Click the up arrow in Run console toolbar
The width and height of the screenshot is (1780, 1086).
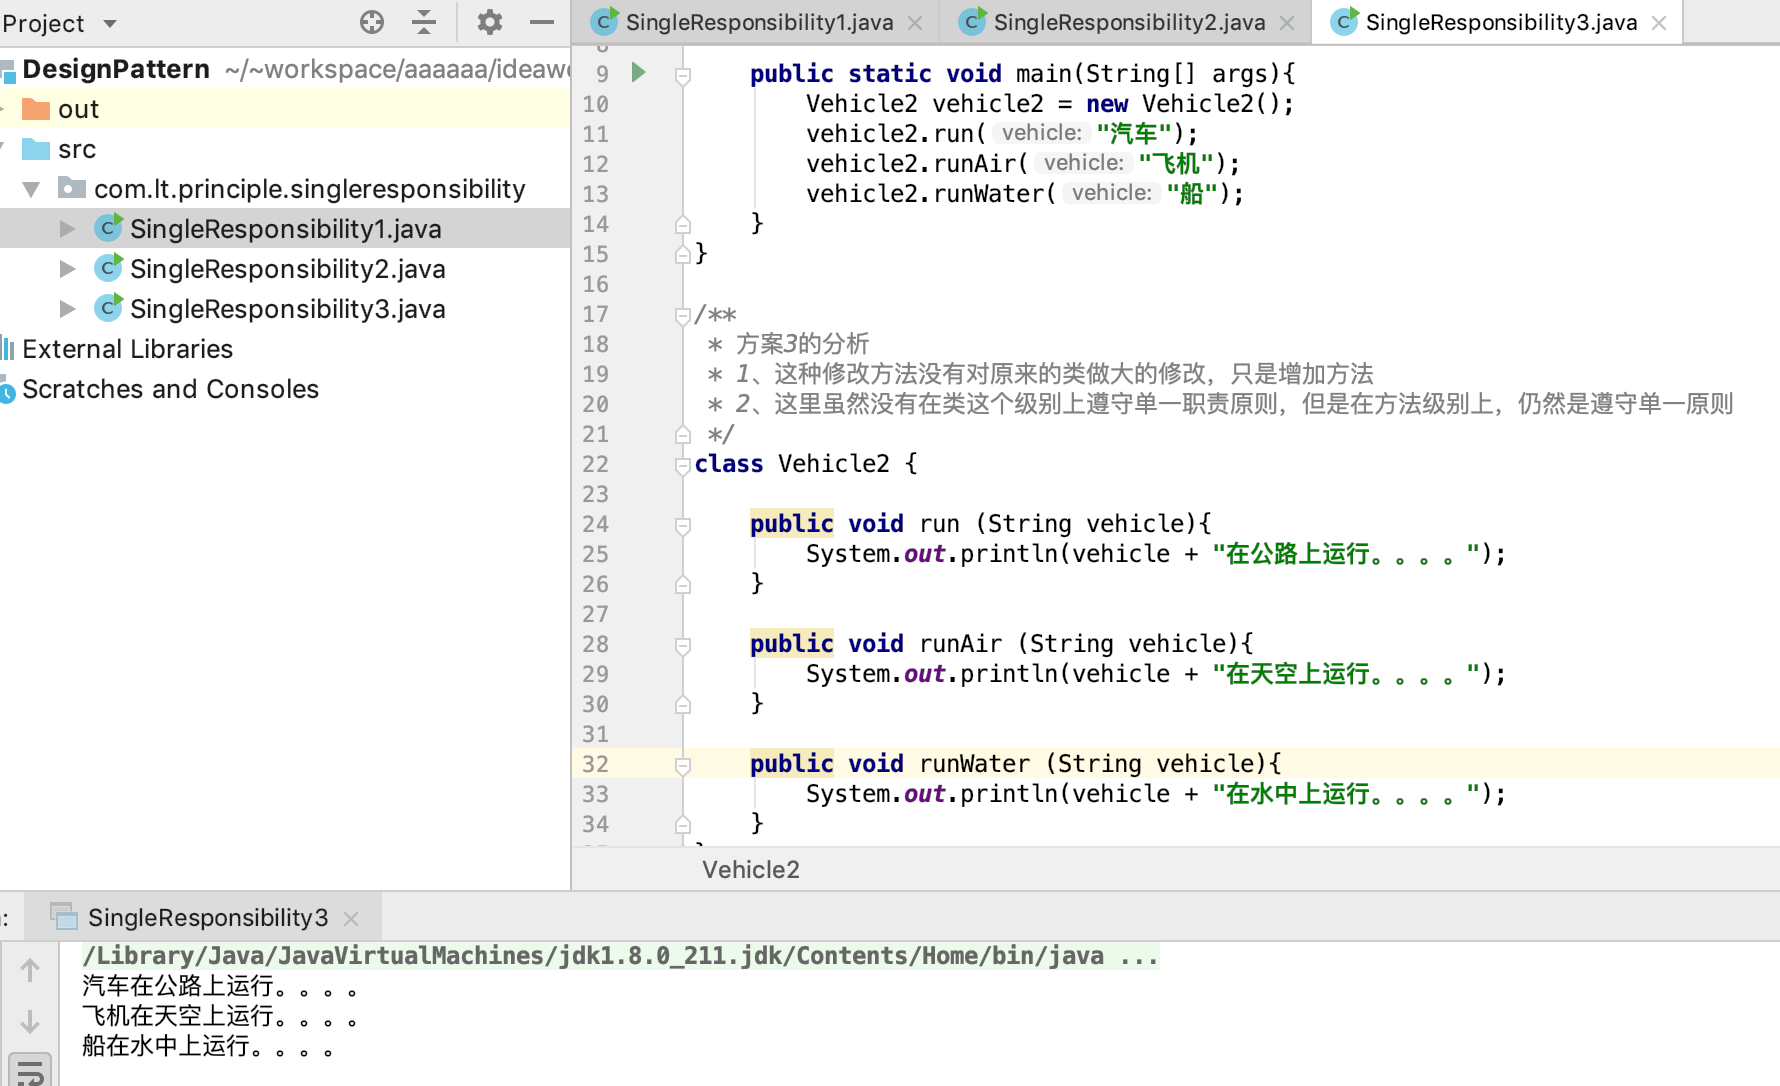[x=30, y=970]
